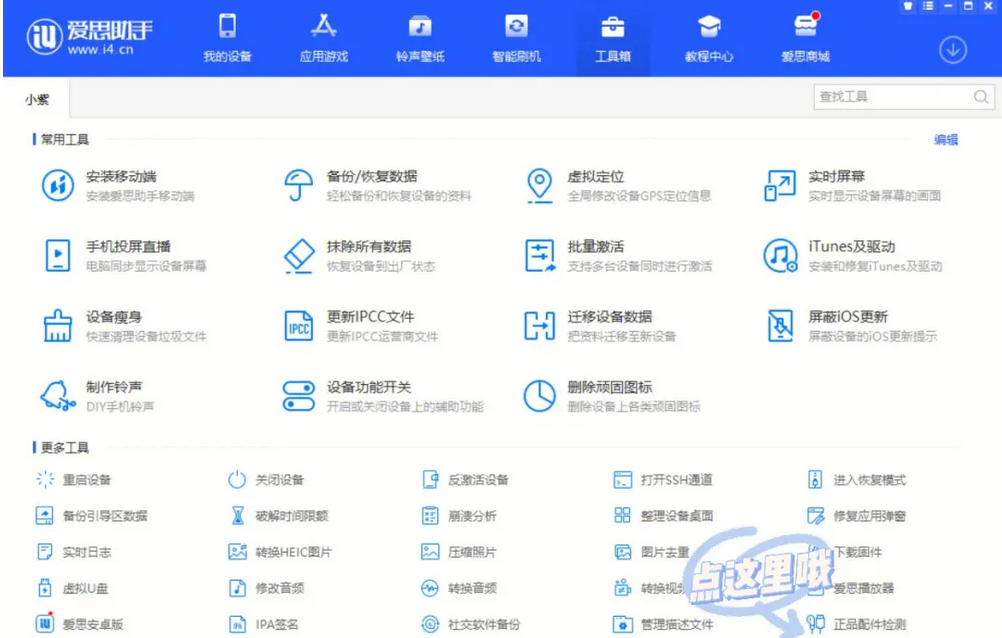
Task: Click the search magnifier icon
Action: tap(981, 97)
